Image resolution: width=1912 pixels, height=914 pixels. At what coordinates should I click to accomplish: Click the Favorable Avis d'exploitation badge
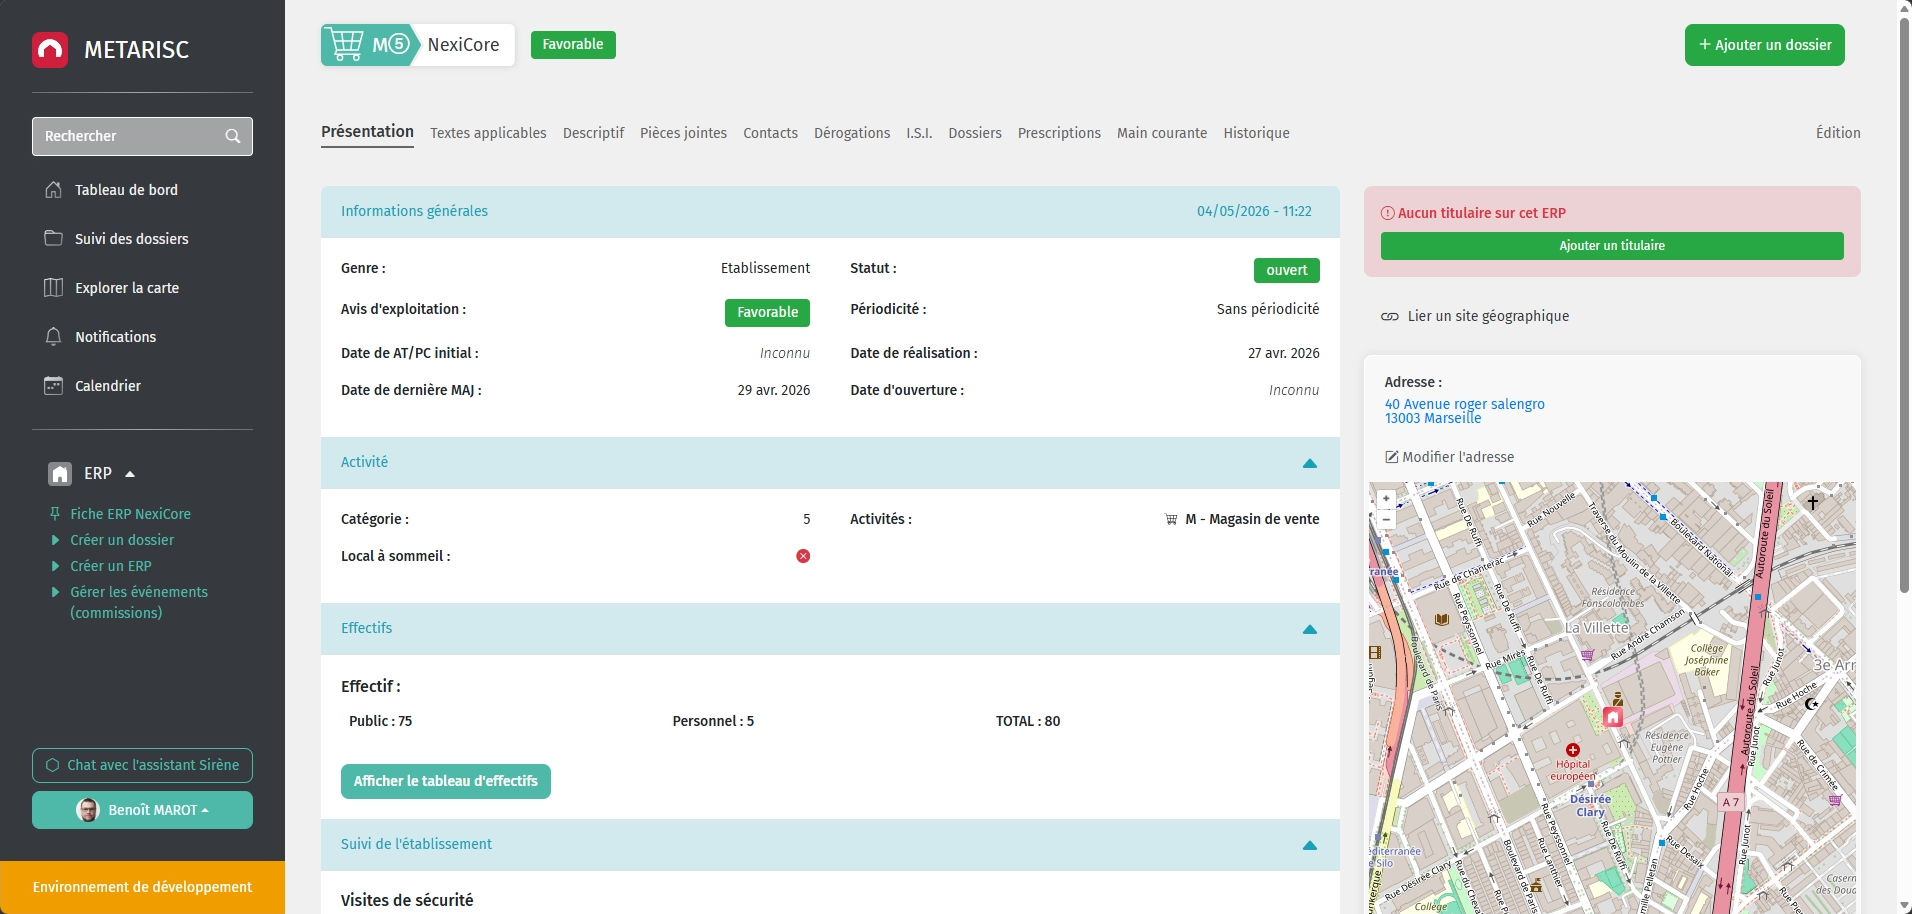tap(767, 313)
